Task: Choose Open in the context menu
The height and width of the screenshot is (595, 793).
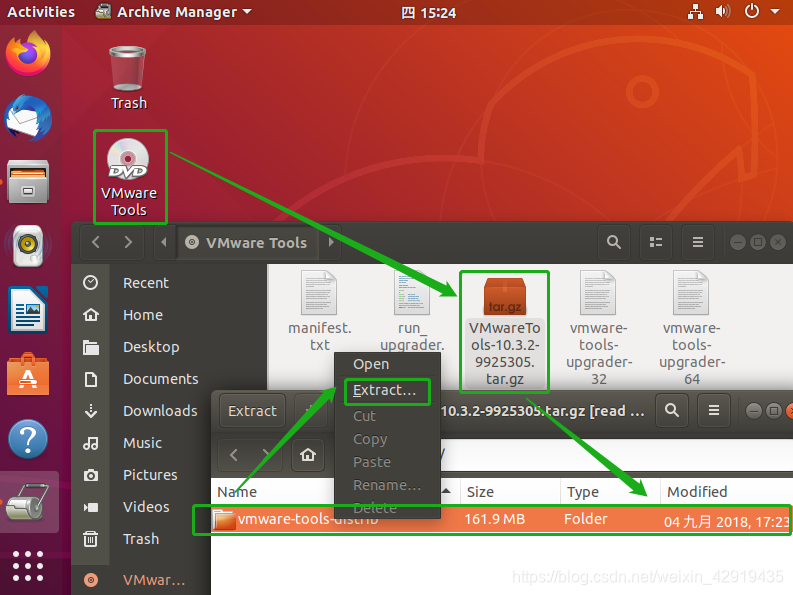Action: click(x=387, y=364)
